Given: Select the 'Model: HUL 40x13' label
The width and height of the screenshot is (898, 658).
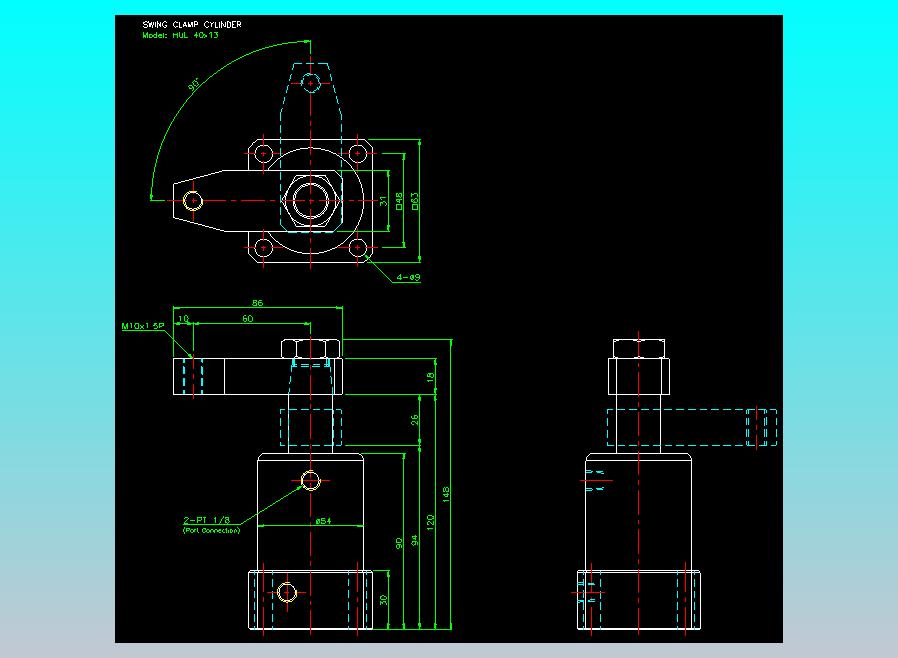Looking at the screenshot, I should tap(180, 35).
